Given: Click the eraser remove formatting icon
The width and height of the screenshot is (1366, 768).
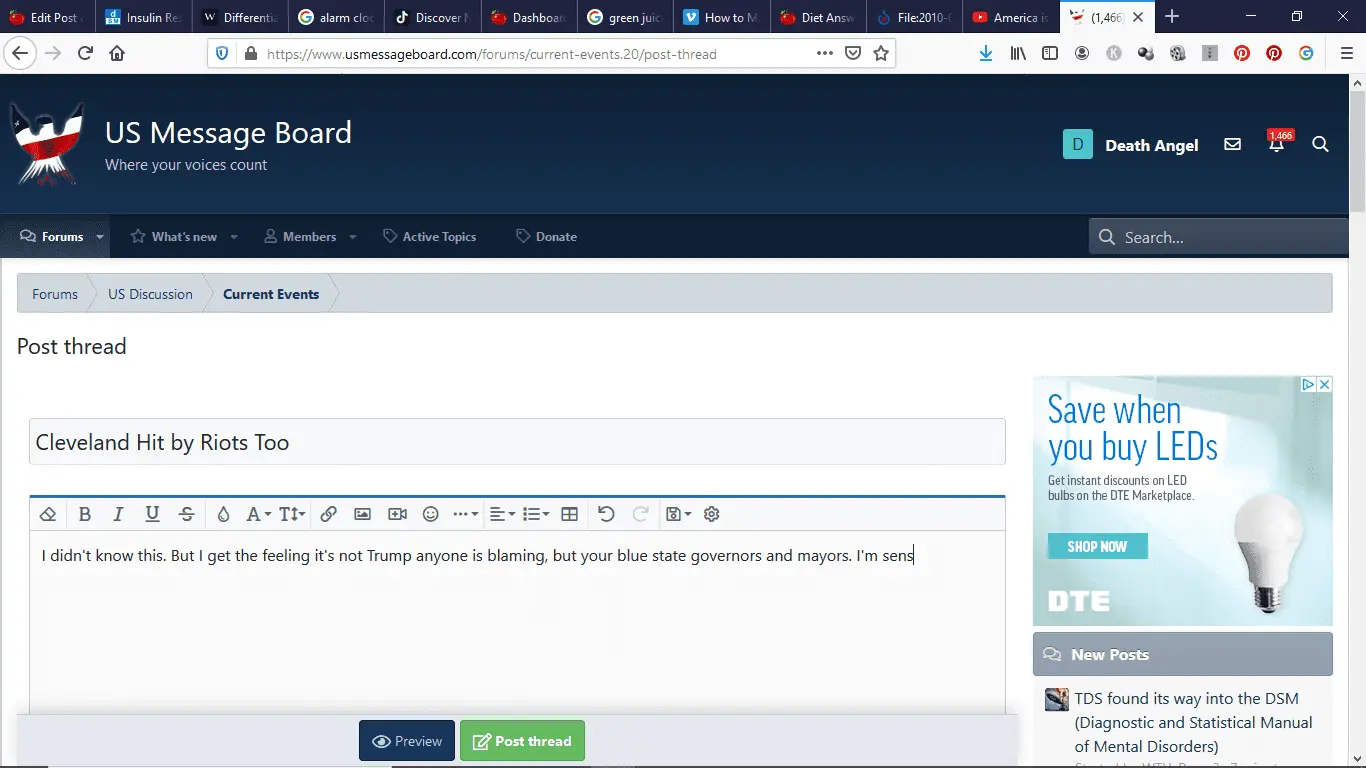Looking at the screenshot, I should tap(48, 514).
